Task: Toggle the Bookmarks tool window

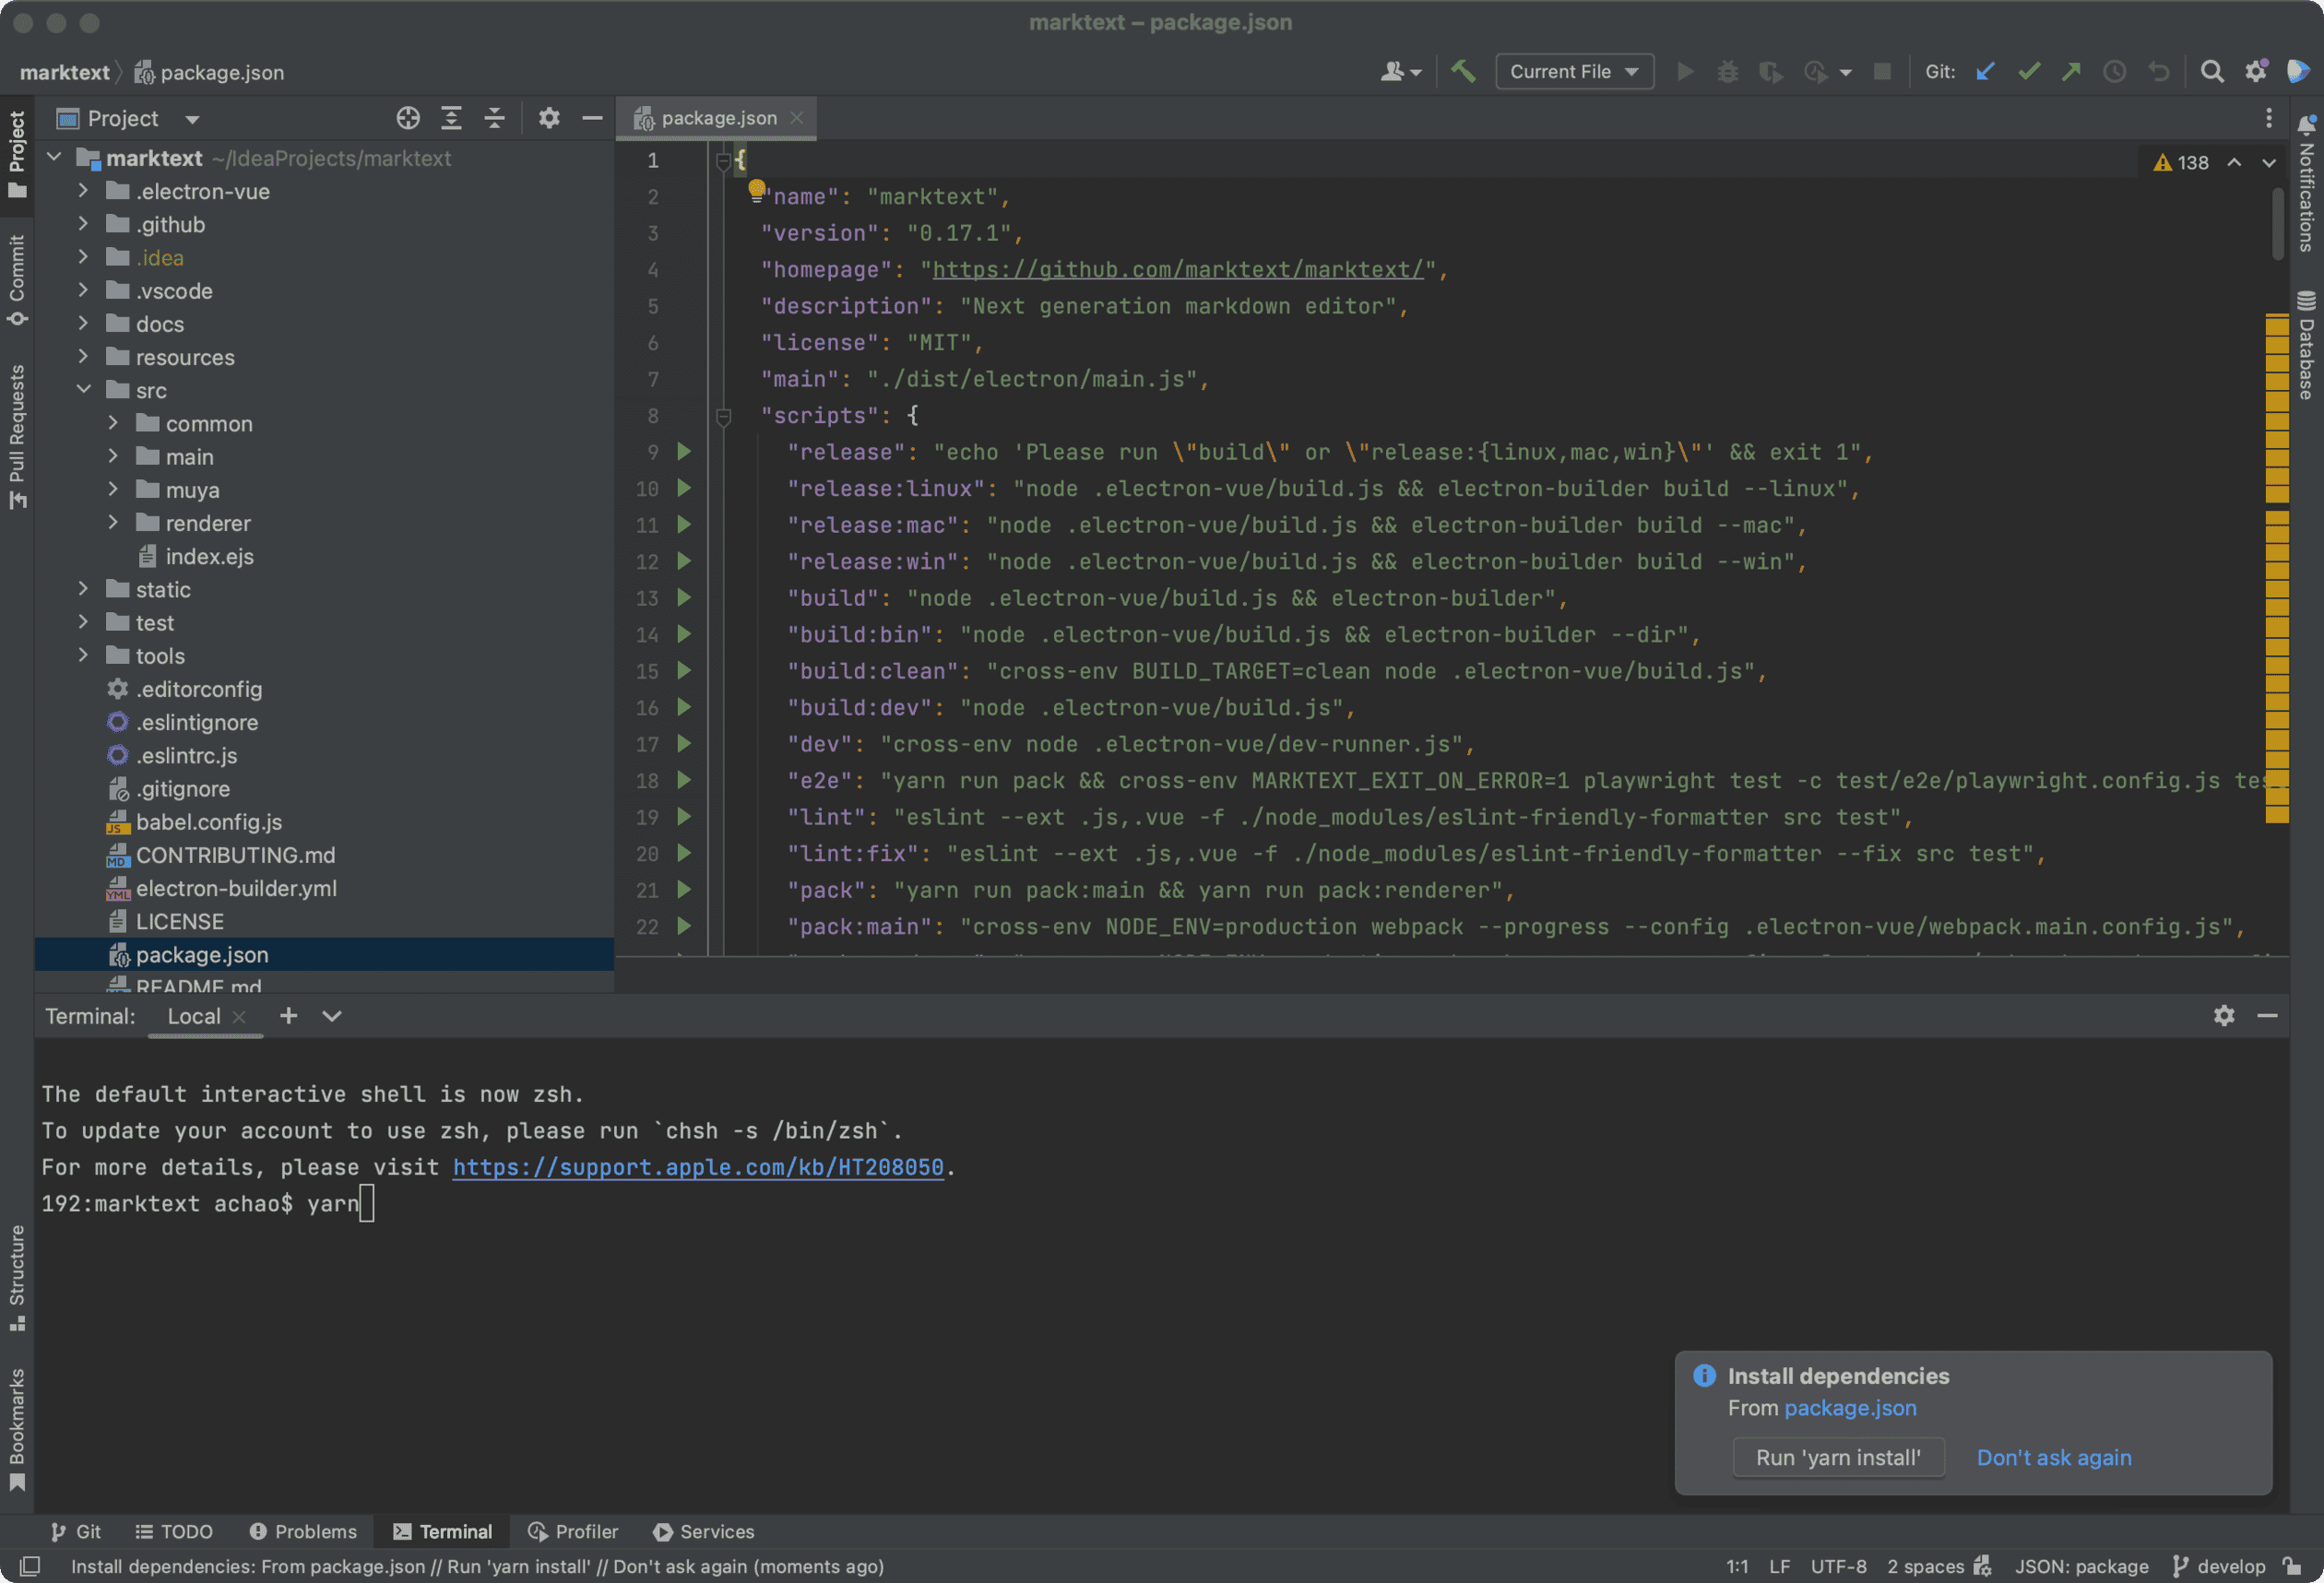Action: 17,1428
